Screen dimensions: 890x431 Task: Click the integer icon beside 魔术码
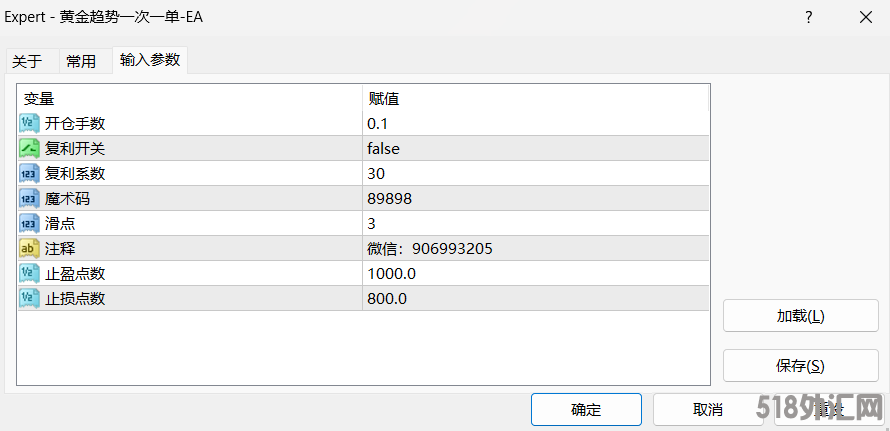(29, 199)
